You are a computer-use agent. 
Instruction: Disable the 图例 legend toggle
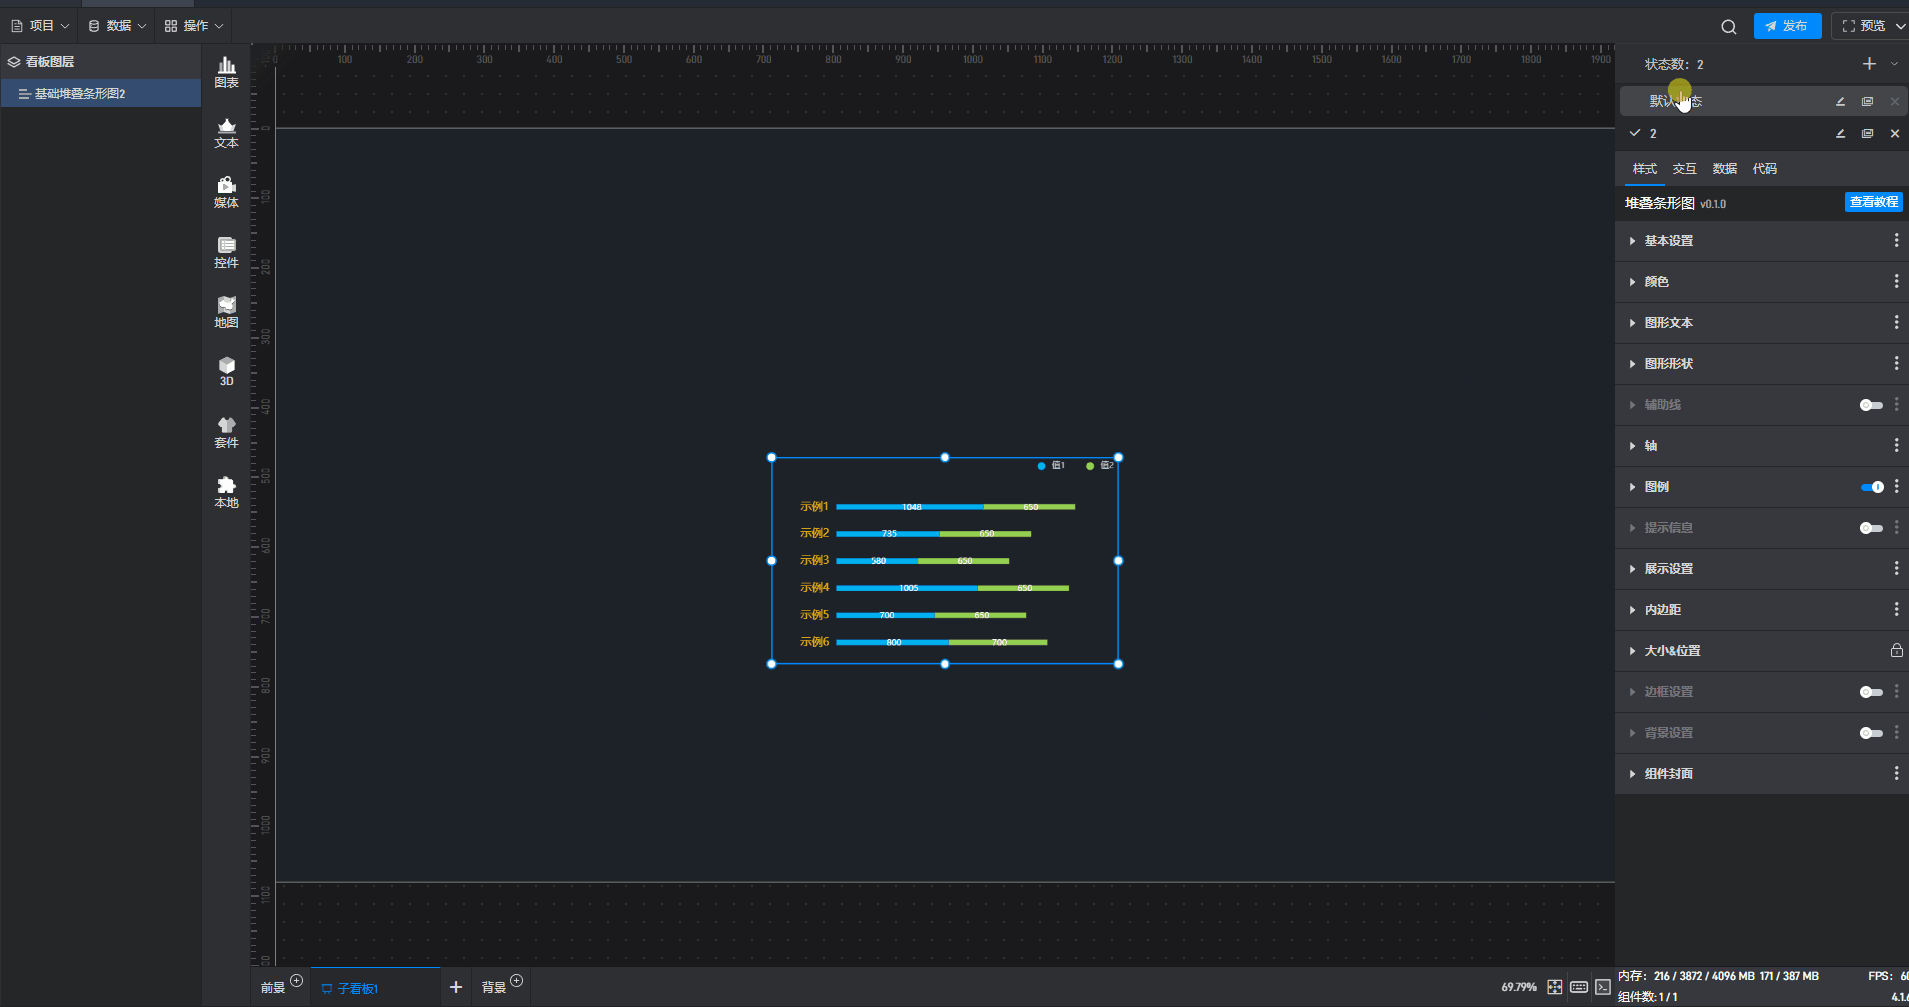coord(1871,487)
